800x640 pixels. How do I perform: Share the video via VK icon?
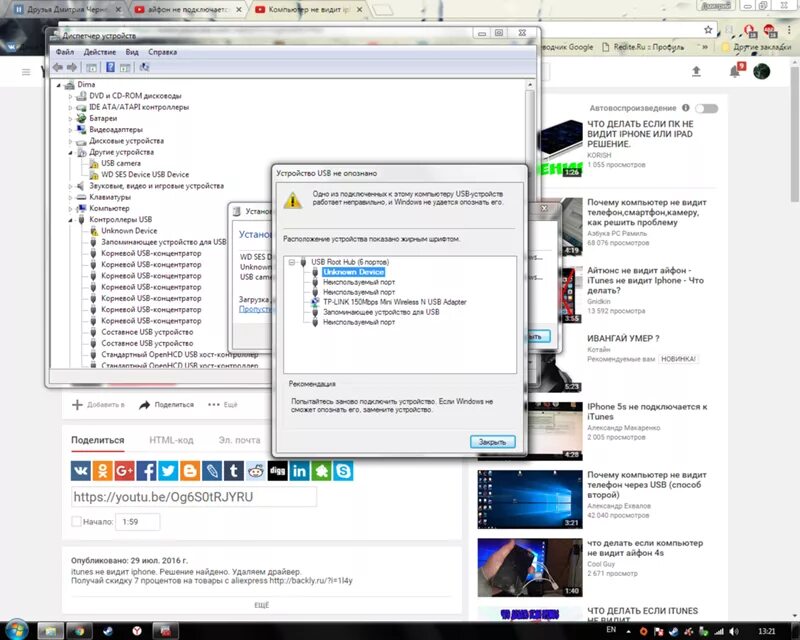pyautogui.click(x=81, y=471)
